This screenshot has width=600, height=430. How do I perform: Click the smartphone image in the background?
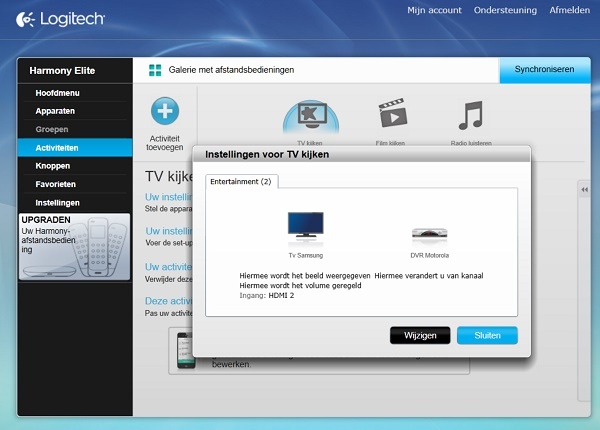[x=185, y=350]
